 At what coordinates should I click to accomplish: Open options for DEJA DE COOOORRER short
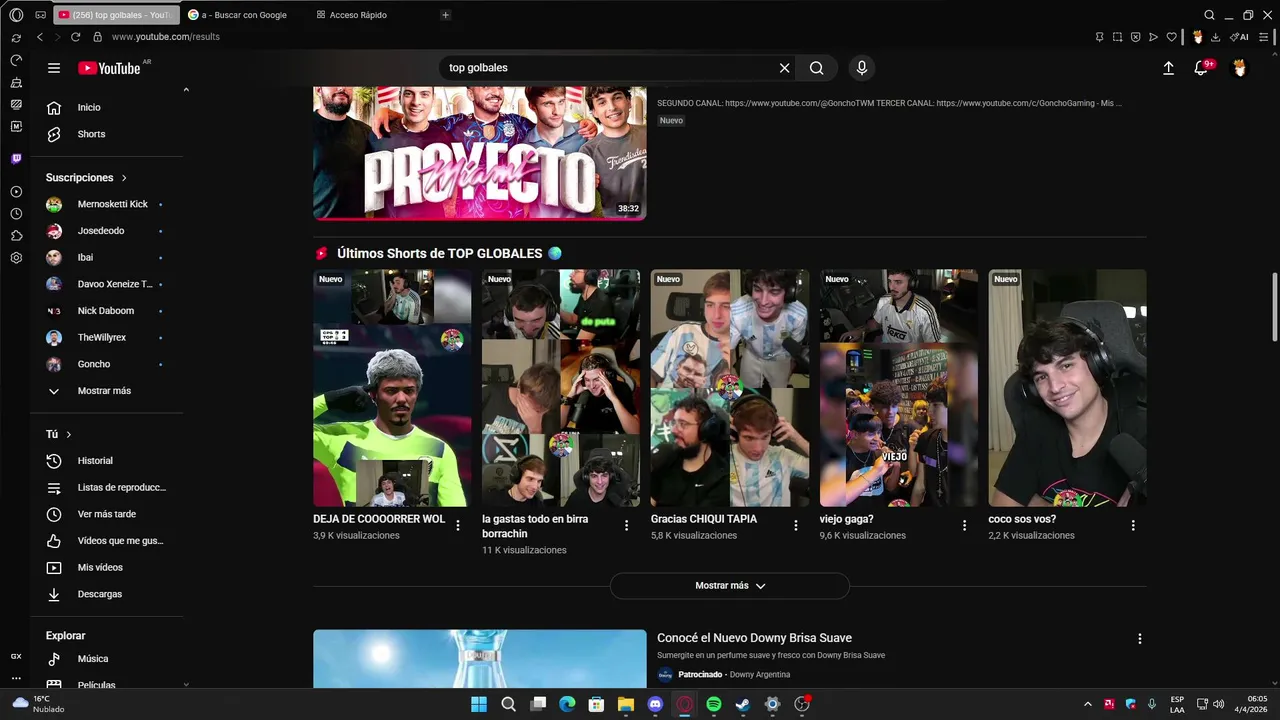click(458, 525)
